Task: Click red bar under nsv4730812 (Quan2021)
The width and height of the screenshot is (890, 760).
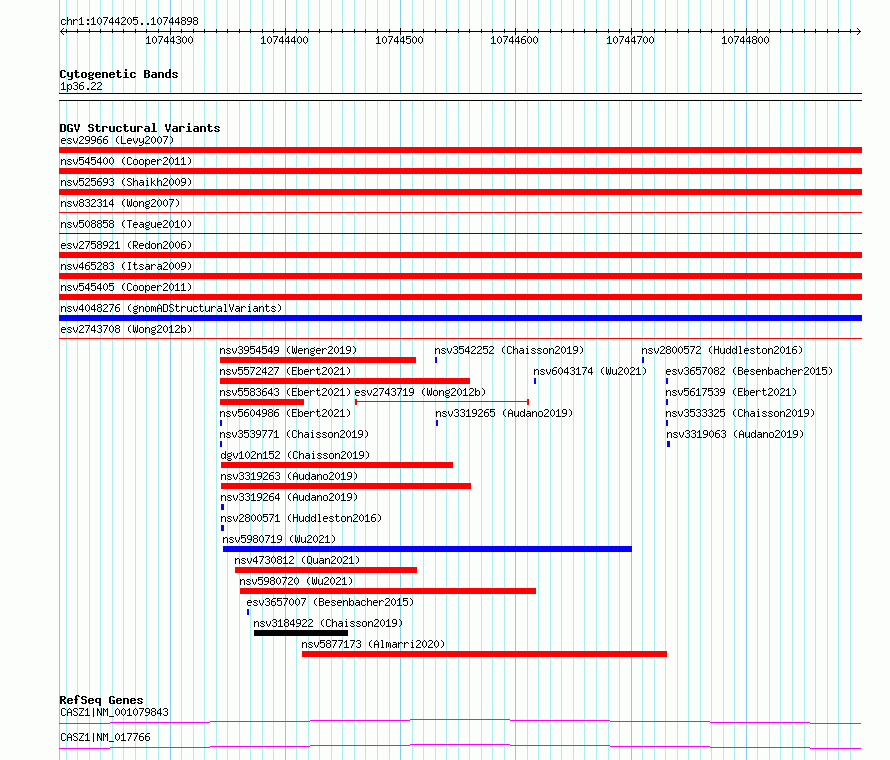Action: point(326,570)
